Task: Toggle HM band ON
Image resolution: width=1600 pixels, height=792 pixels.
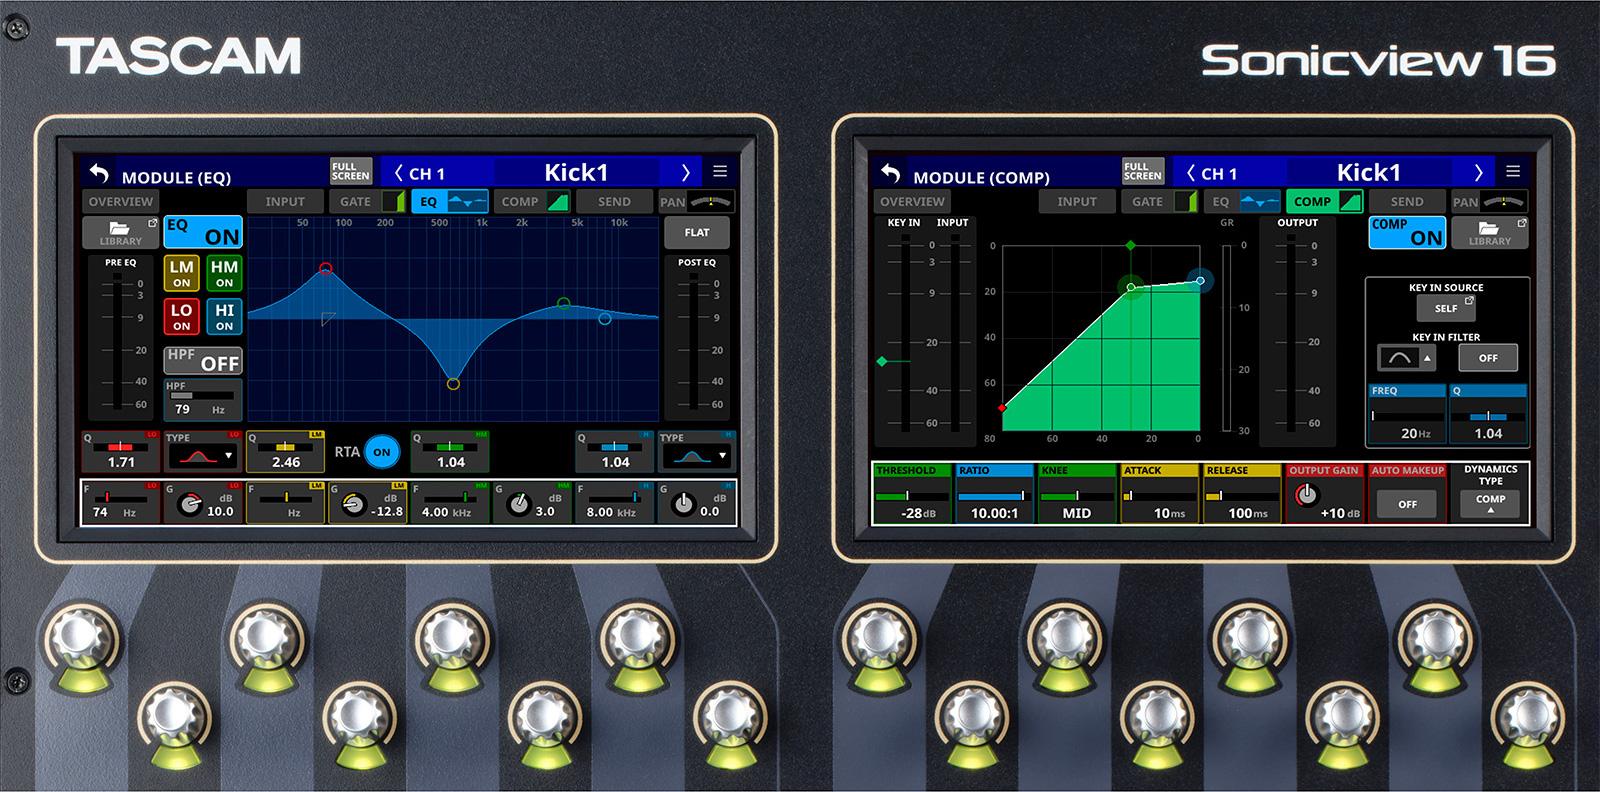Action: (x=224, y=273)
